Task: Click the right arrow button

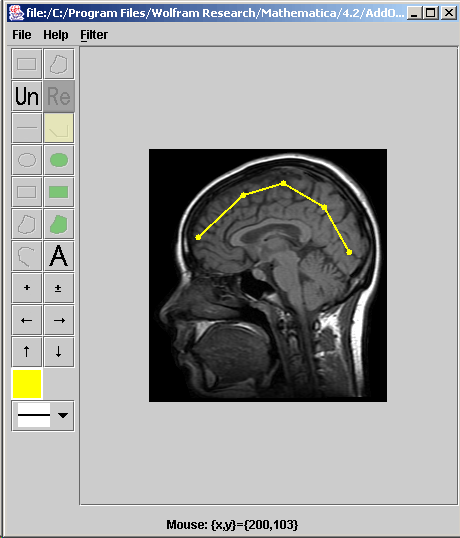Action: point(59,320)
